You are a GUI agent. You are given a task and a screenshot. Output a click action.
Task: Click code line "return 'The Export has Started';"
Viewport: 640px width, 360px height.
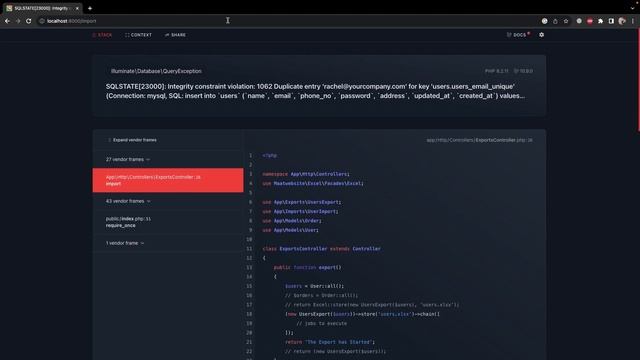pos(330,342)
